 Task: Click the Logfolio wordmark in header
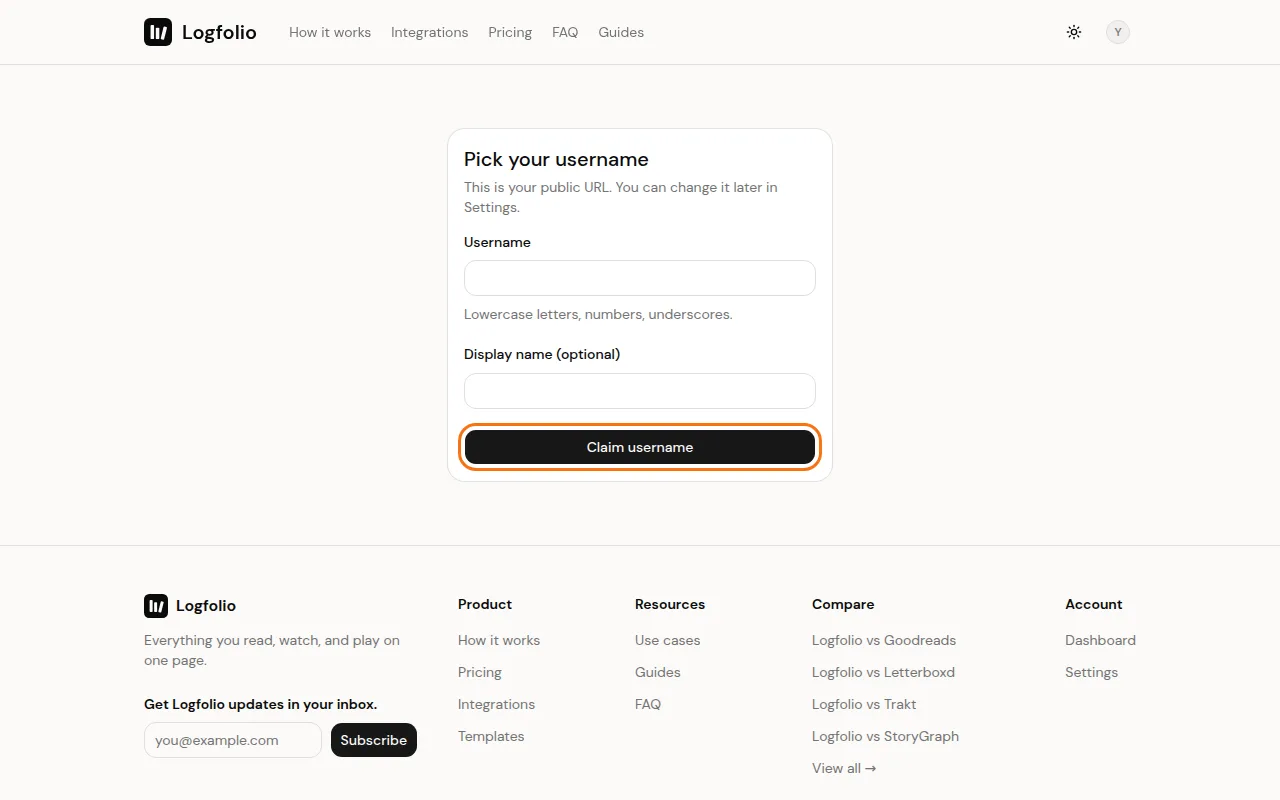(x=219, y=32)
